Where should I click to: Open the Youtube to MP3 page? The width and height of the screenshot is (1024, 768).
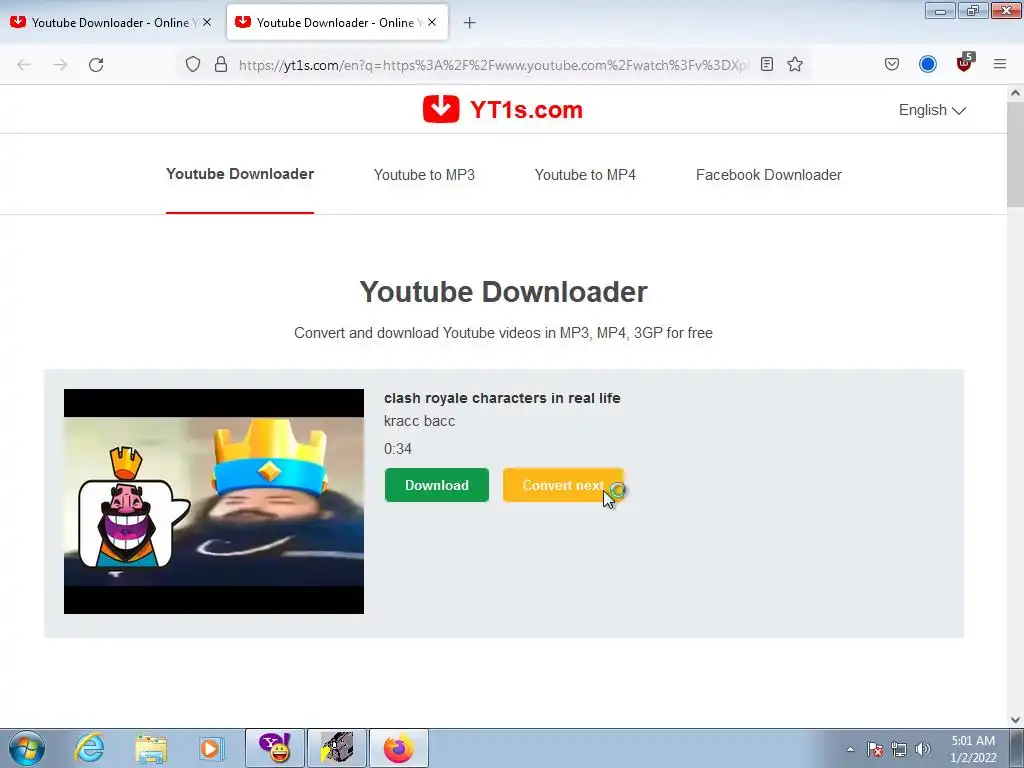424,175
